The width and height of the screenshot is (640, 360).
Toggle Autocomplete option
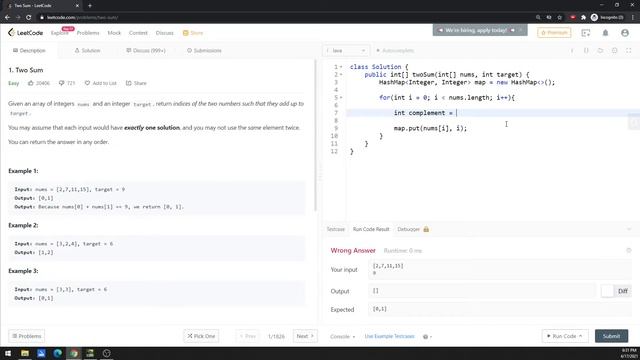click(x=395, y=51)
